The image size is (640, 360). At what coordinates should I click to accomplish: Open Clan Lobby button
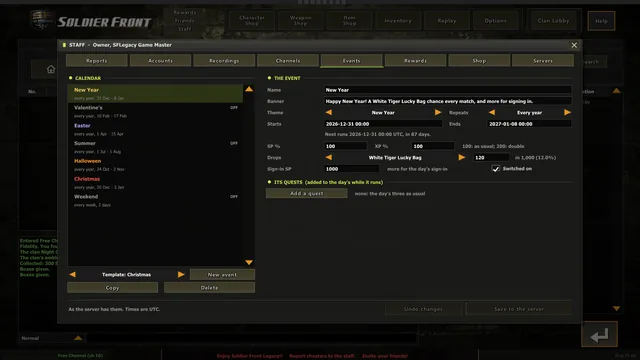click(553, 20)
